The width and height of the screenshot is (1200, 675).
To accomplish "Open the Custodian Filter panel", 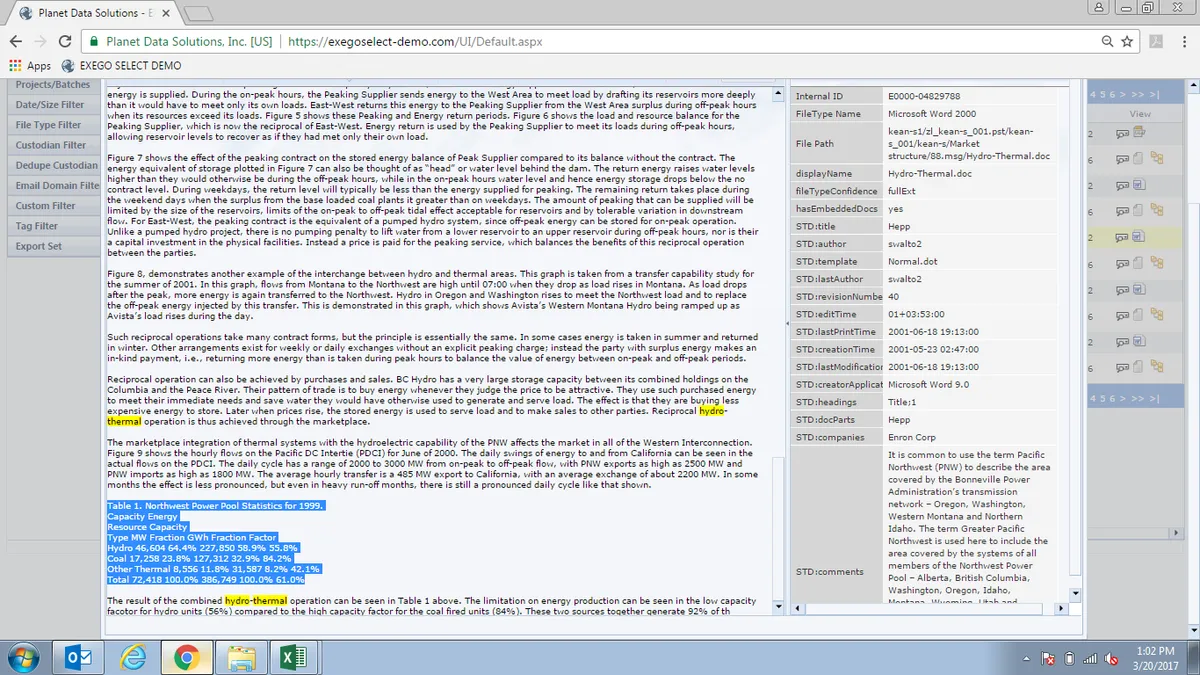I will pyautogui.click(x=52, y=145).
